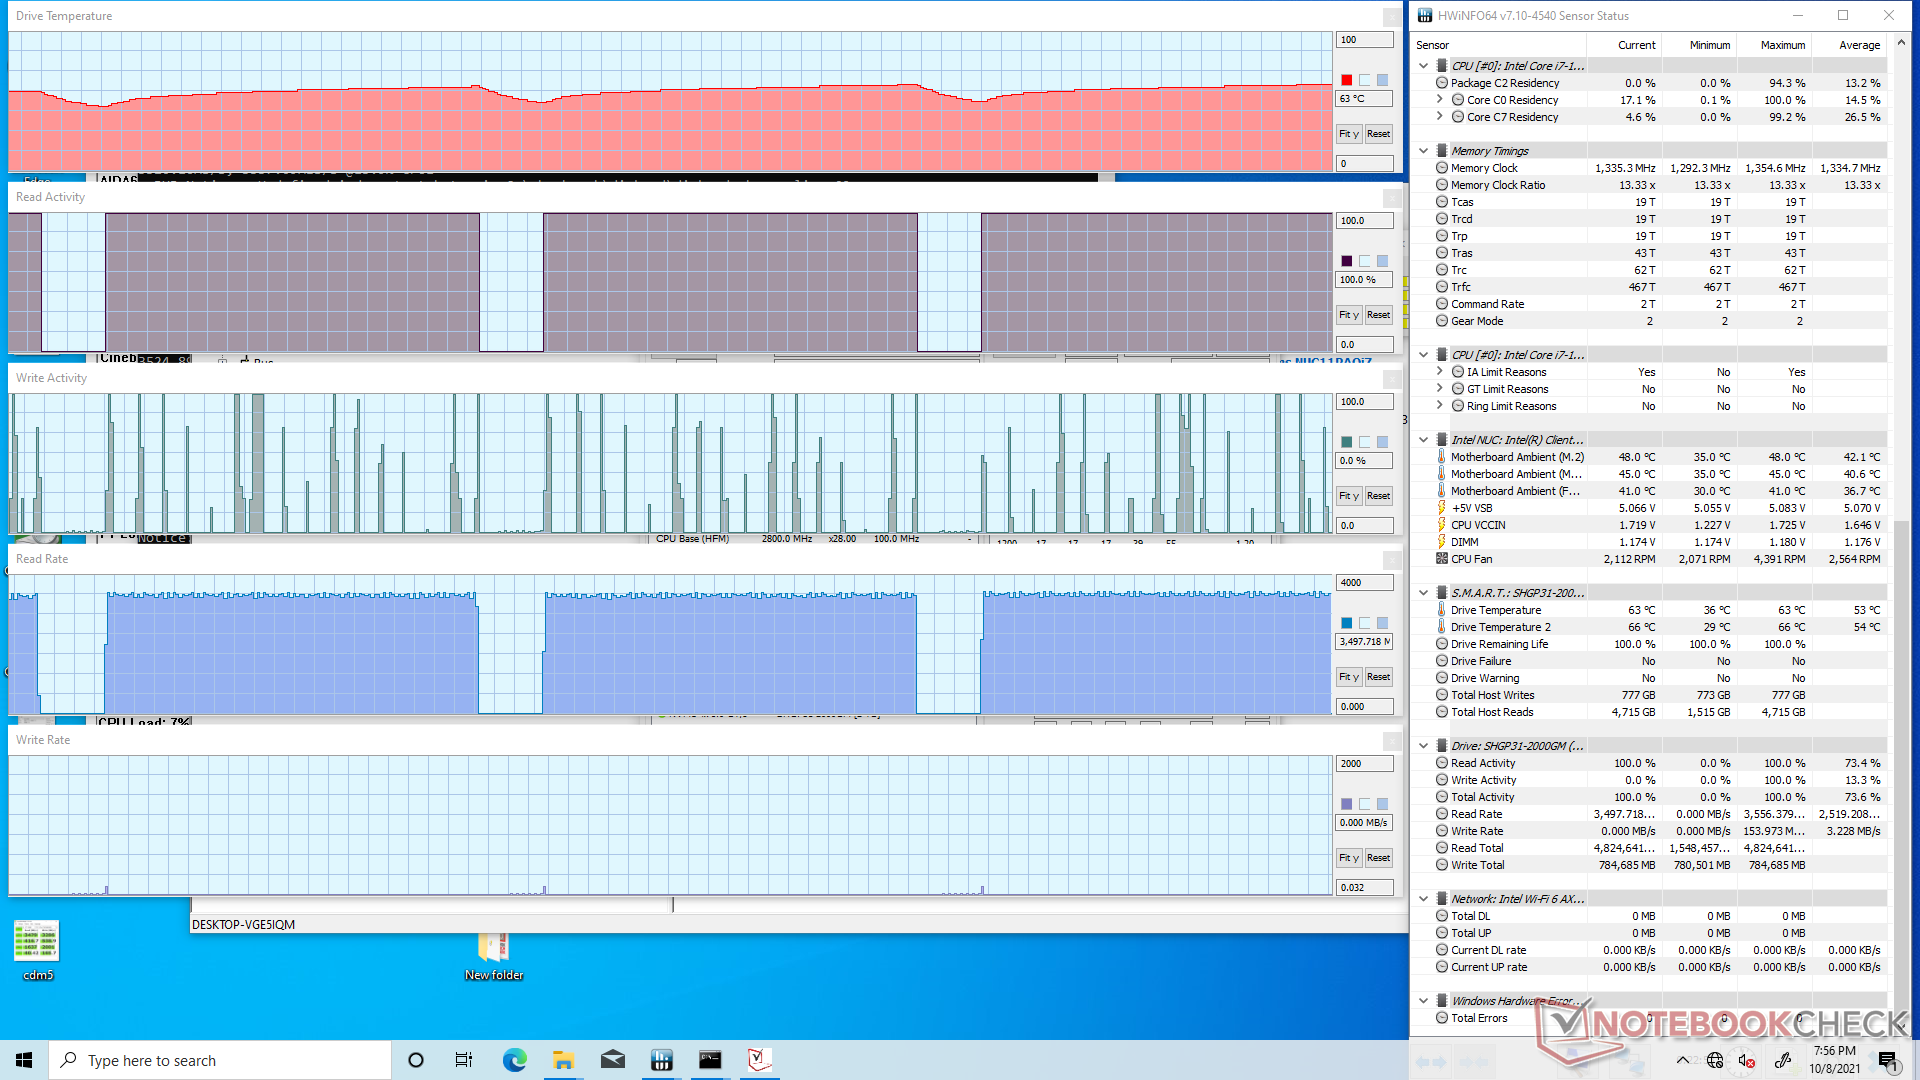Click Reset in Drive Temperature graph
The image size is (1920, 1080).
pos(1378,134)
